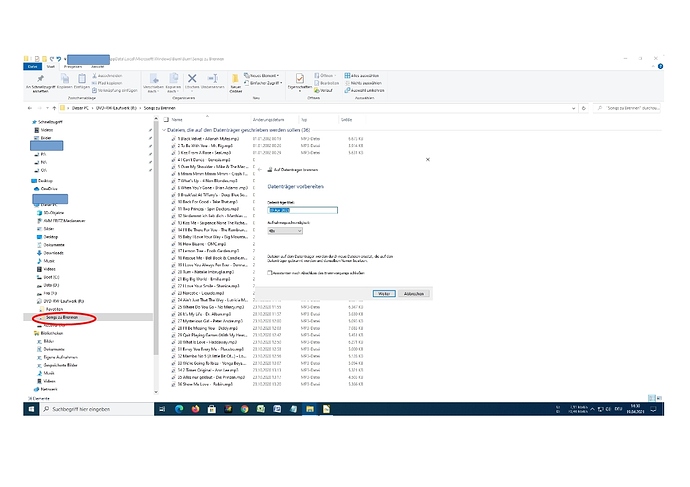Select Downloads in the navigation tree
This screenshot has width=690, height=487.
51,253
